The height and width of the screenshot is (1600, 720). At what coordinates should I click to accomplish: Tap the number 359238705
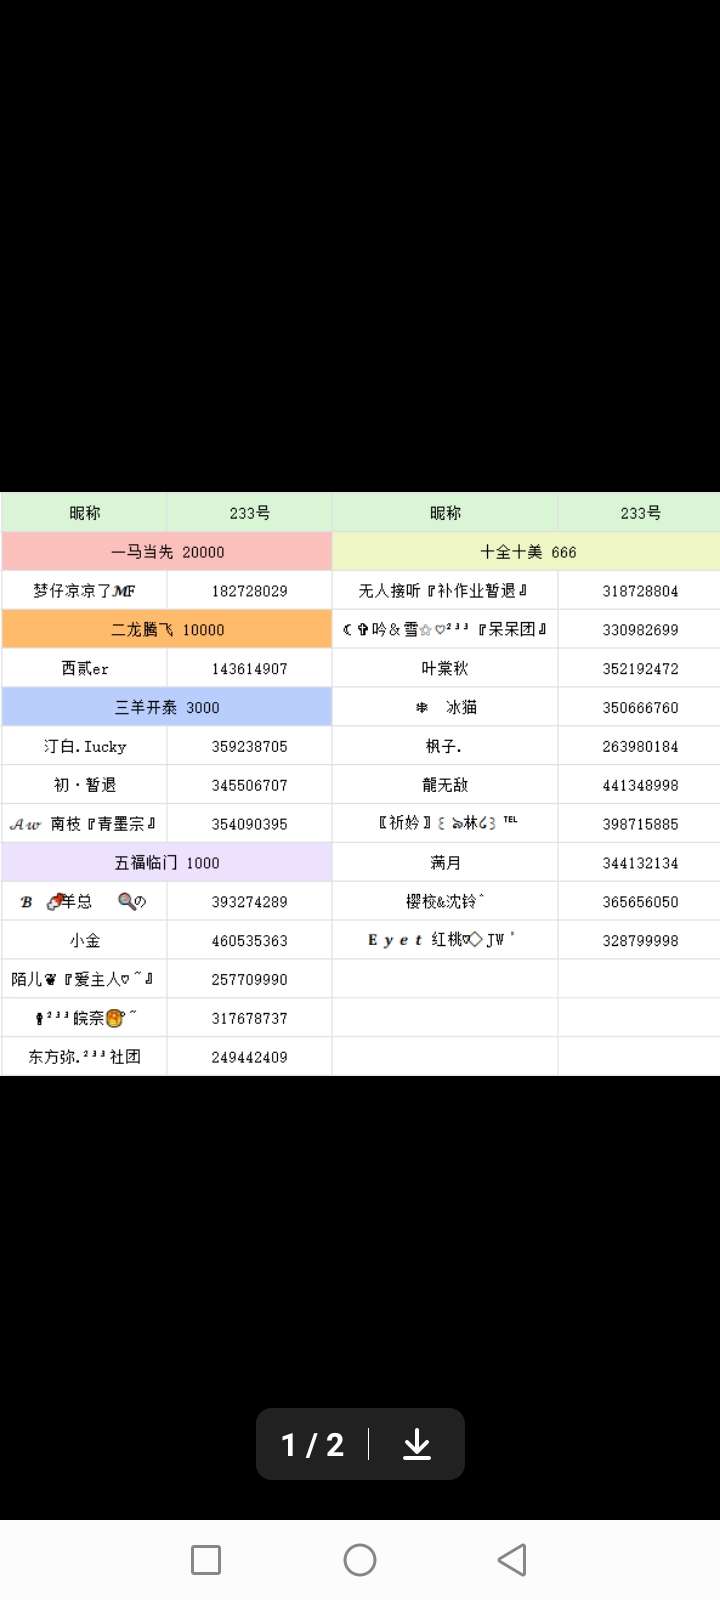click(x=249, y=746)
